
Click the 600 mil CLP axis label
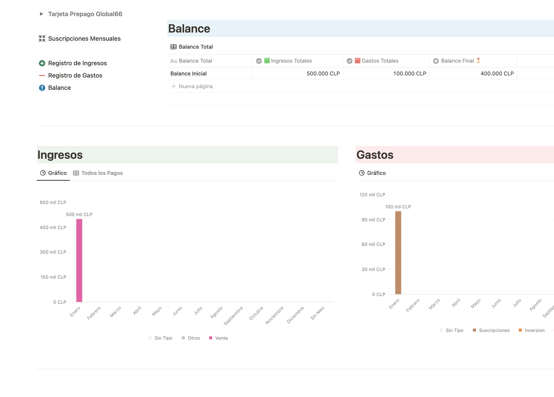53,202
